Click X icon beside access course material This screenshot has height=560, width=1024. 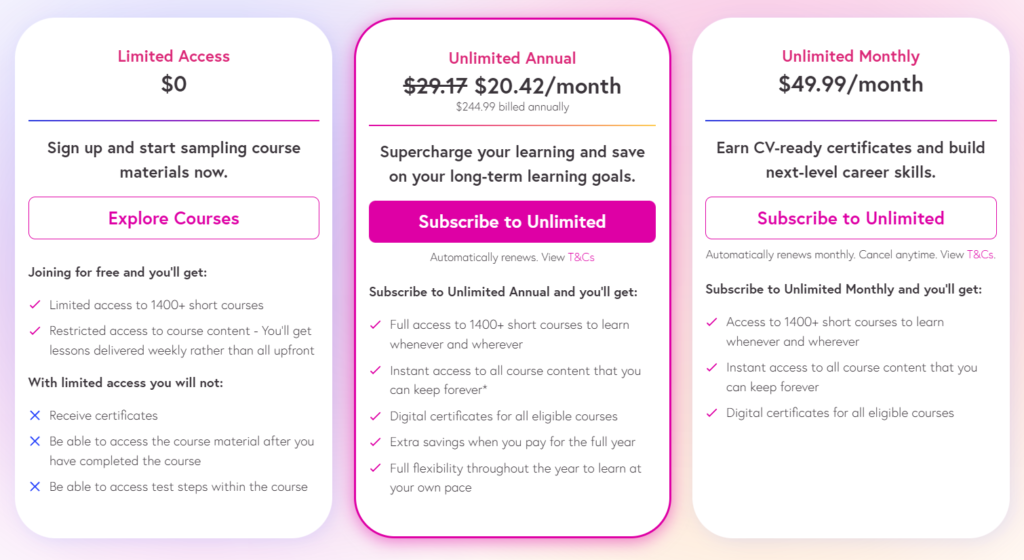35,441
